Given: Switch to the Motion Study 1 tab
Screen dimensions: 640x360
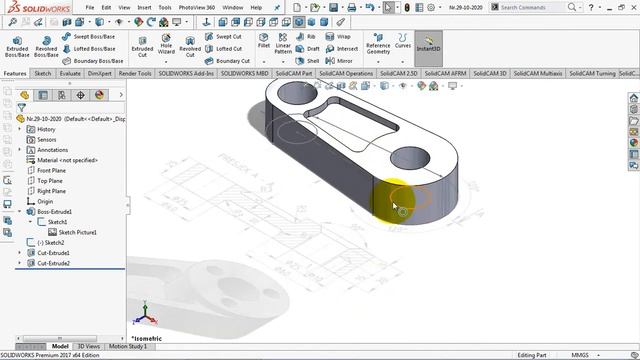Looking at the screenshot, I should pos(127,347).
